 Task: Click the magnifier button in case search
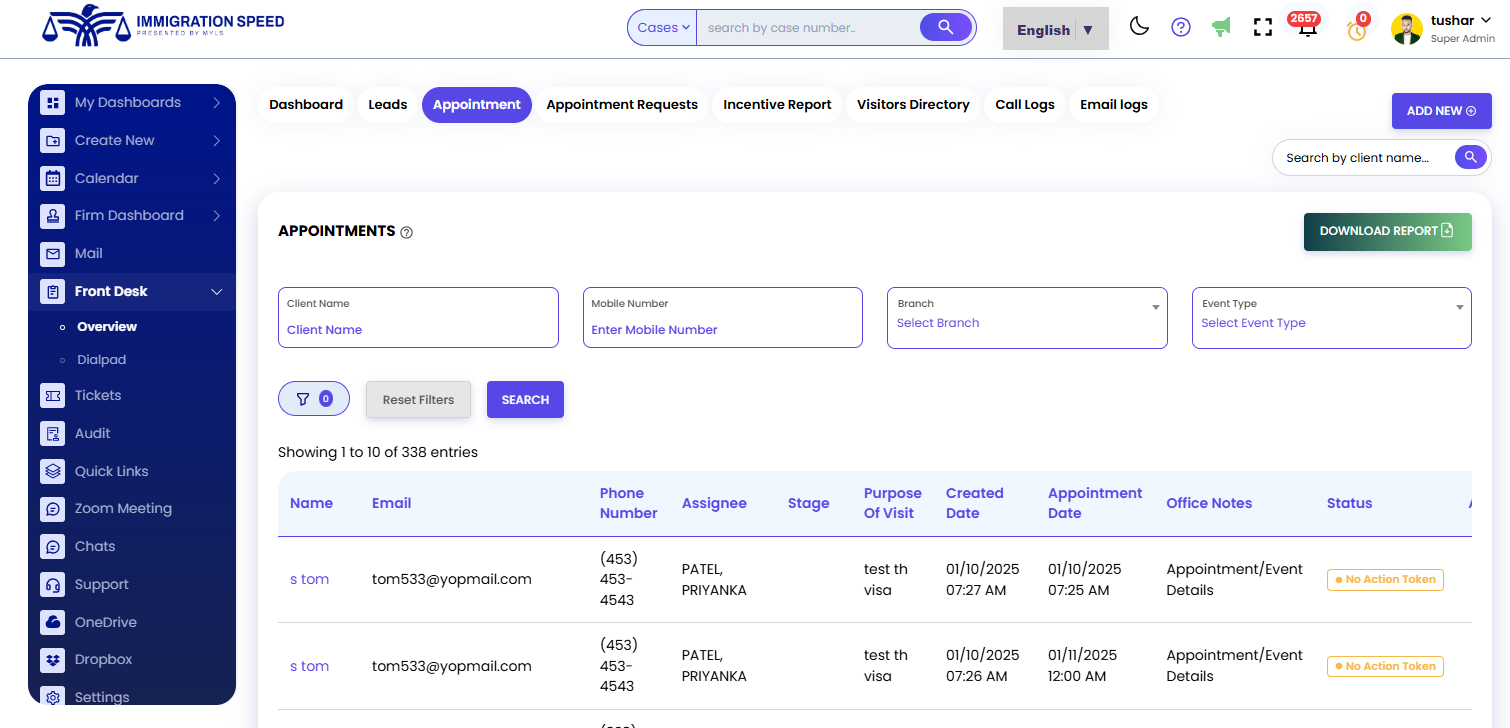tap(945, 27)
